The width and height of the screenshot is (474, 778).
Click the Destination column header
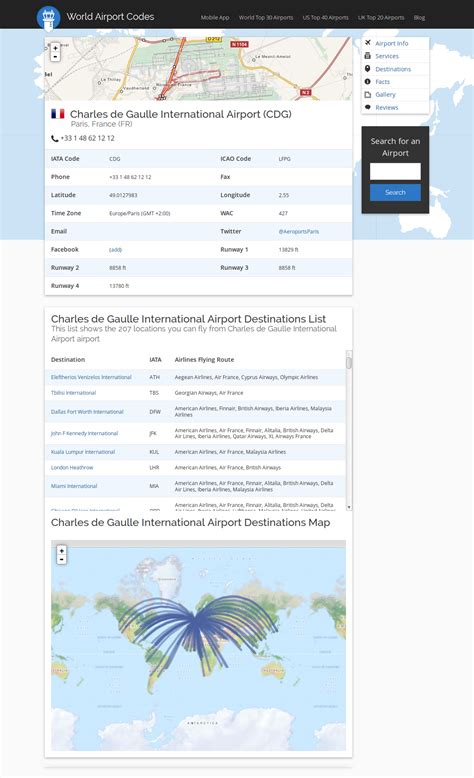coord(68,360)
